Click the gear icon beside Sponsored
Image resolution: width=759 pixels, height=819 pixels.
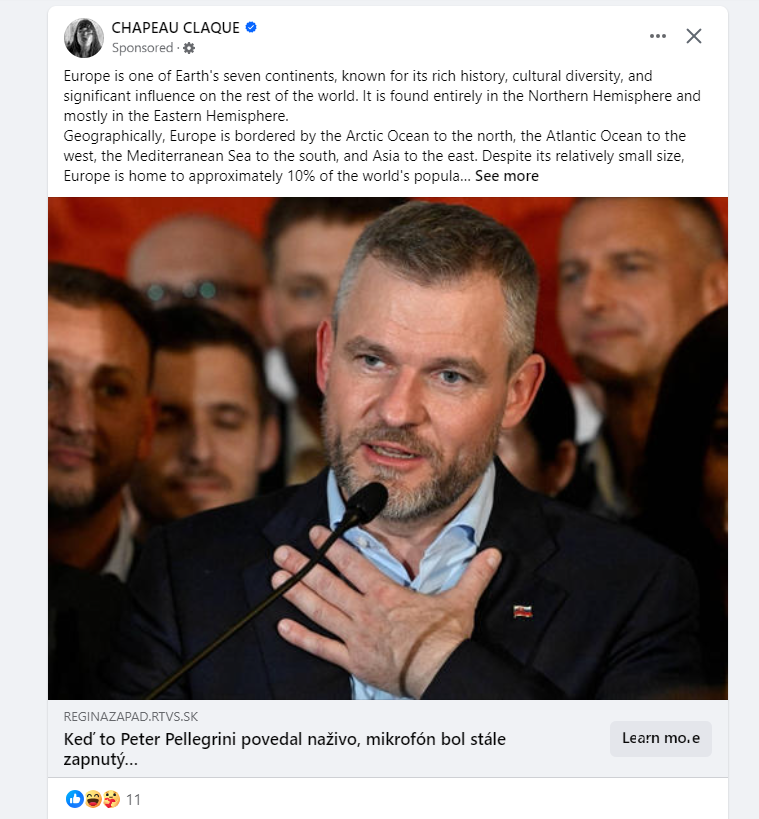[189, 48]
